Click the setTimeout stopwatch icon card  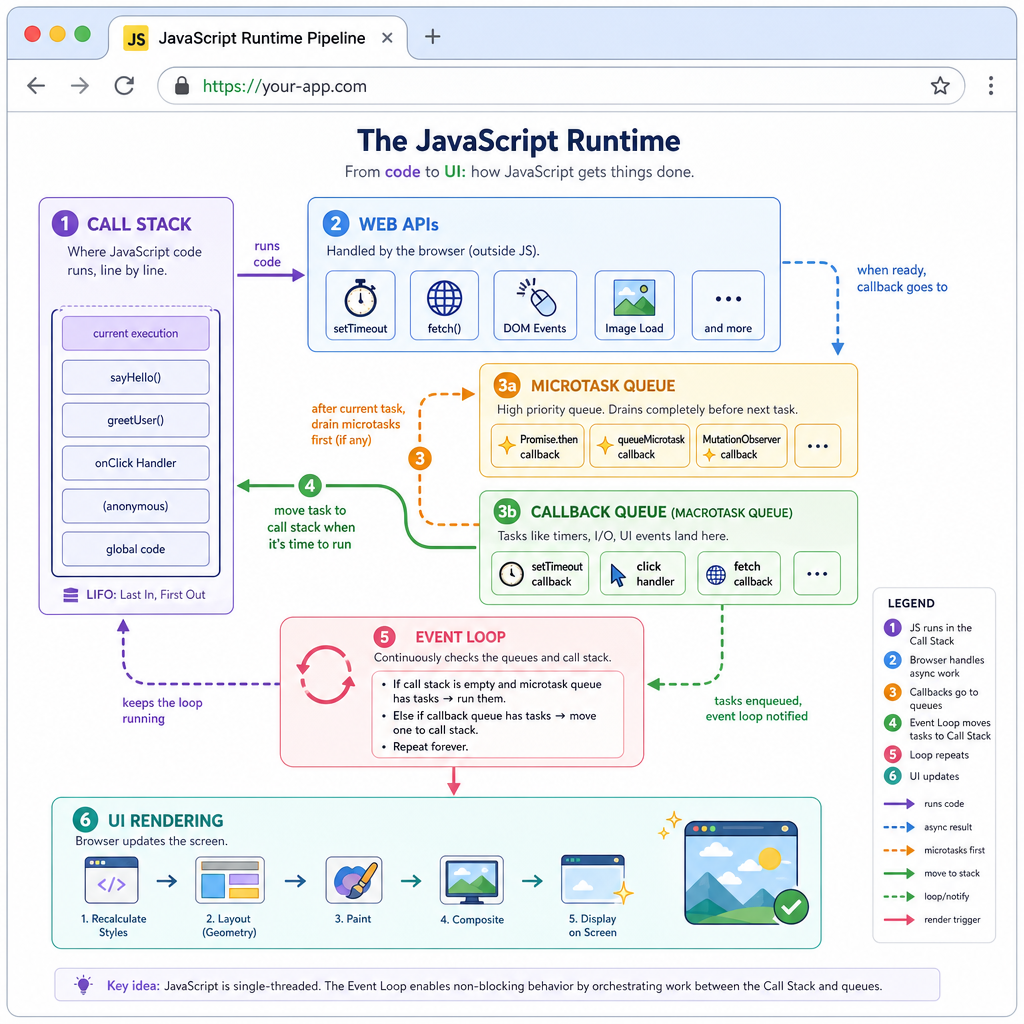tap(360, 306)
